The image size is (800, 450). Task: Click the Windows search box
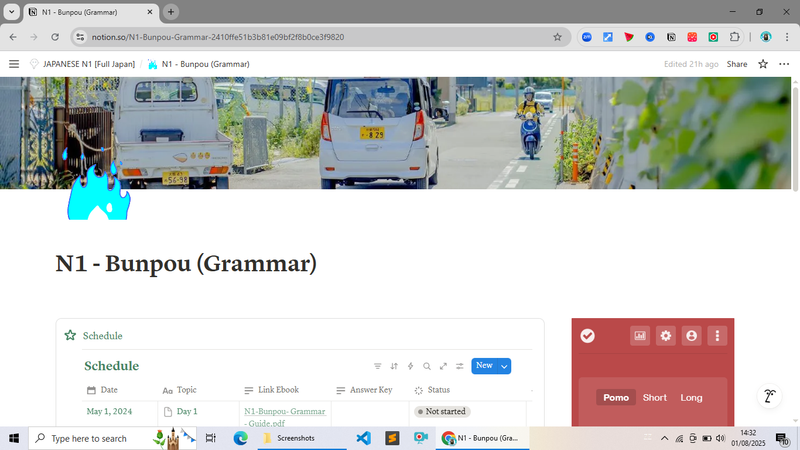pos(112,438)
